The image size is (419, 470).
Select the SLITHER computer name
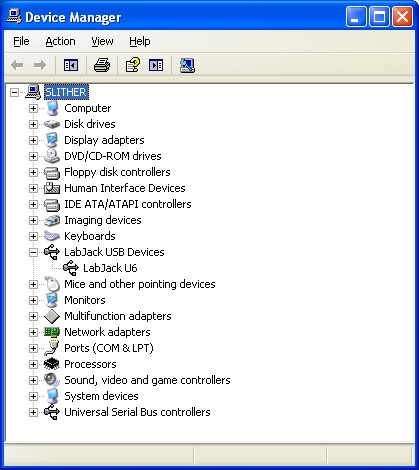coord(66,92)
